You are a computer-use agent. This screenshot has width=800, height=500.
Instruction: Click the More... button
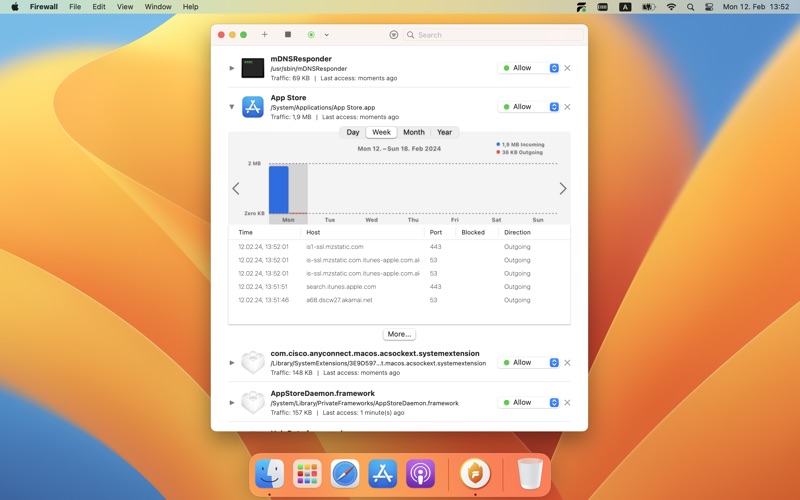(x=399, y=334)
